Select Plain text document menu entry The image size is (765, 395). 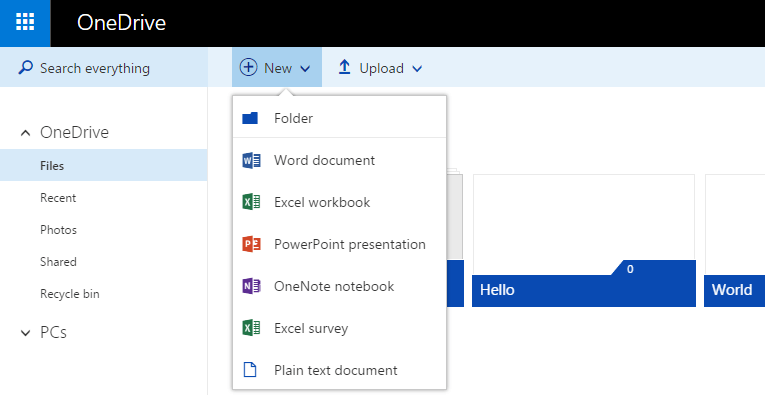[340, 370]
